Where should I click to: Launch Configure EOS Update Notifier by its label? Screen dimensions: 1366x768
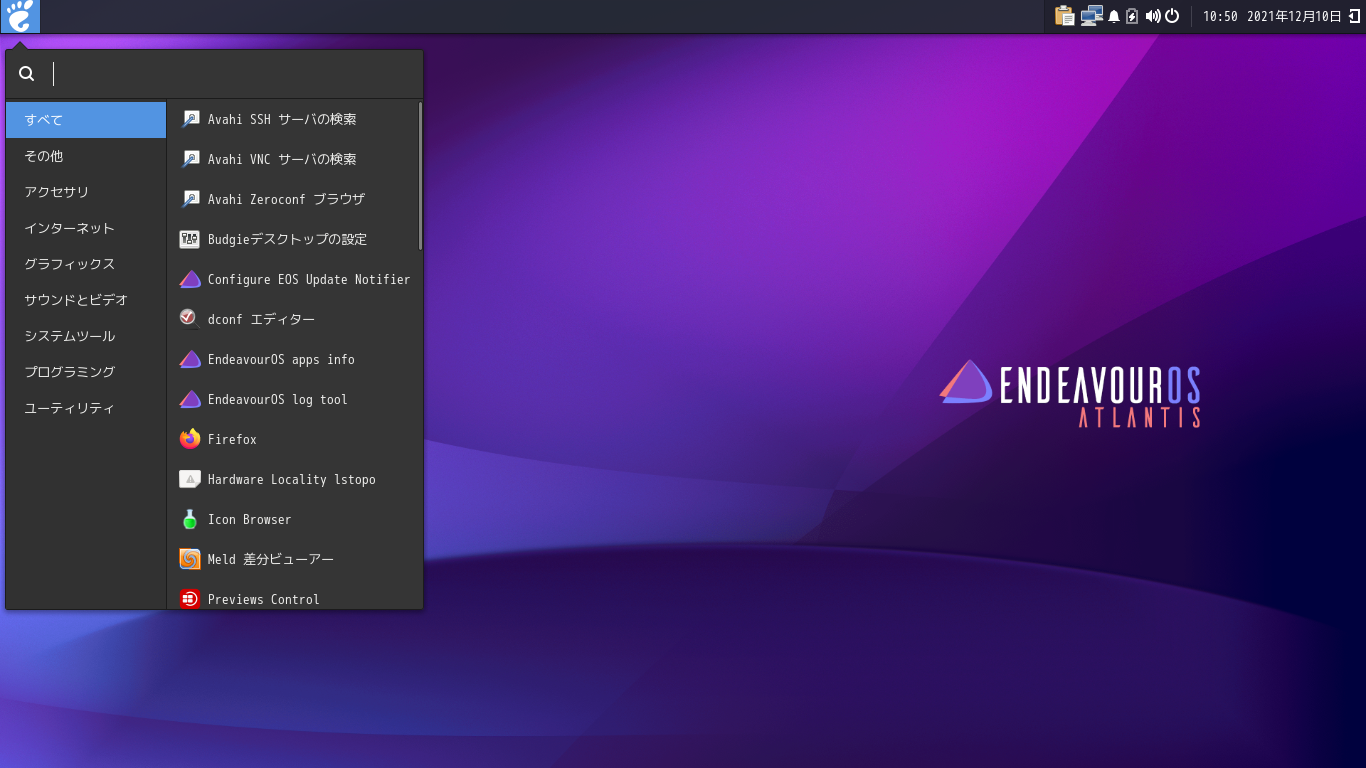coord(309,279)
